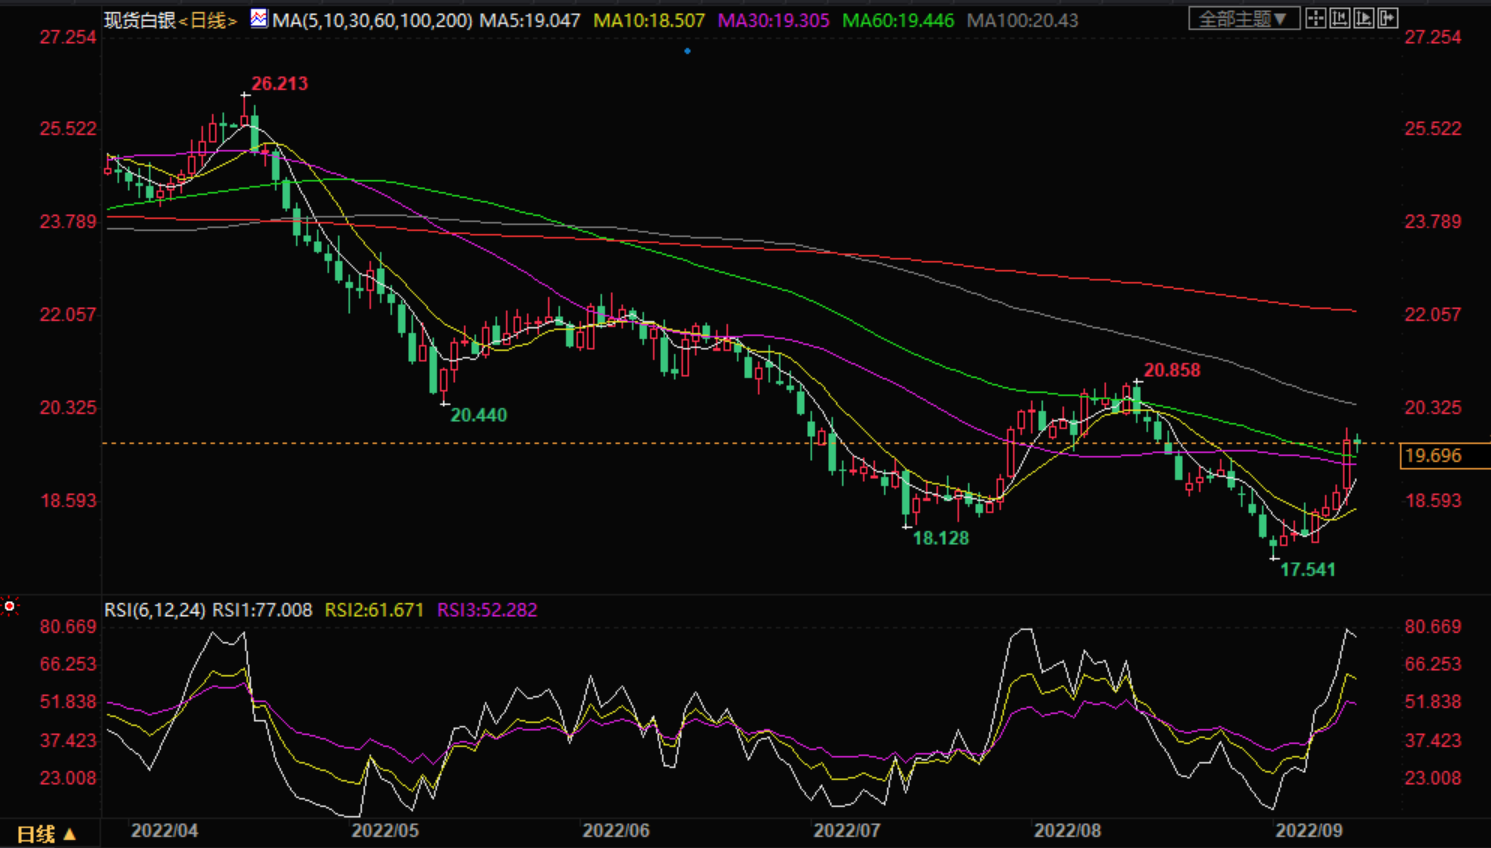Expand the 日线 period selector at bottom left
Screen dimensions: 1491x848
(47, 833)
